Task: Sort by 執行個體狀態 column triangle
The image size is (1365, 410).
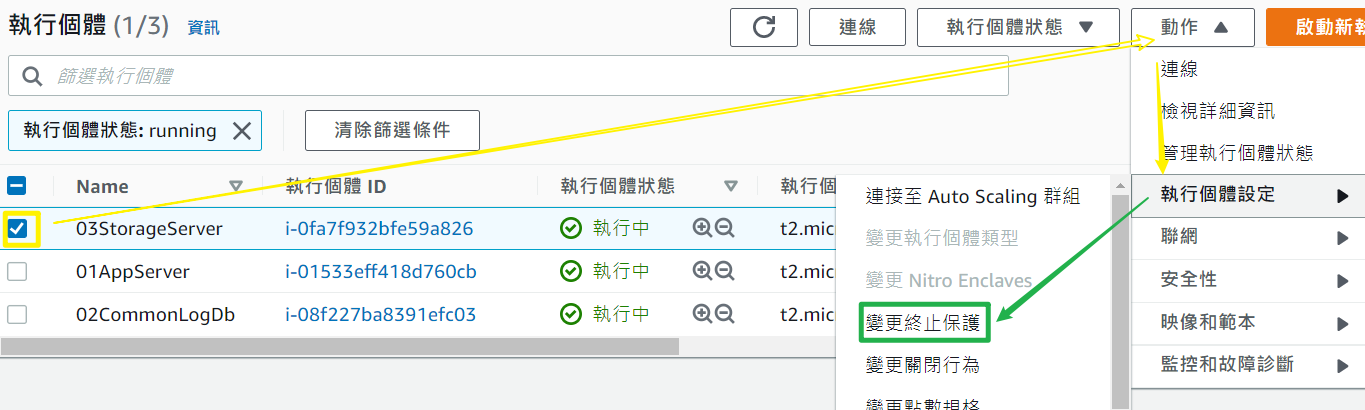Action: (730, 186)
